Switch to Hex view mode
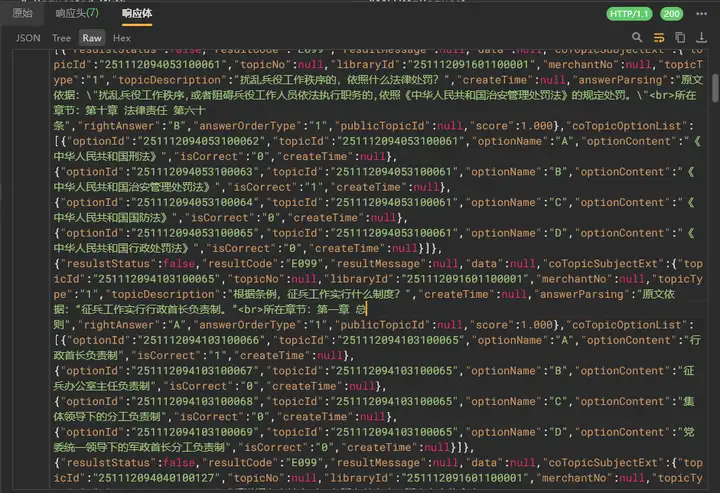This screenshot has height=493, width=720. pos(122,38)
